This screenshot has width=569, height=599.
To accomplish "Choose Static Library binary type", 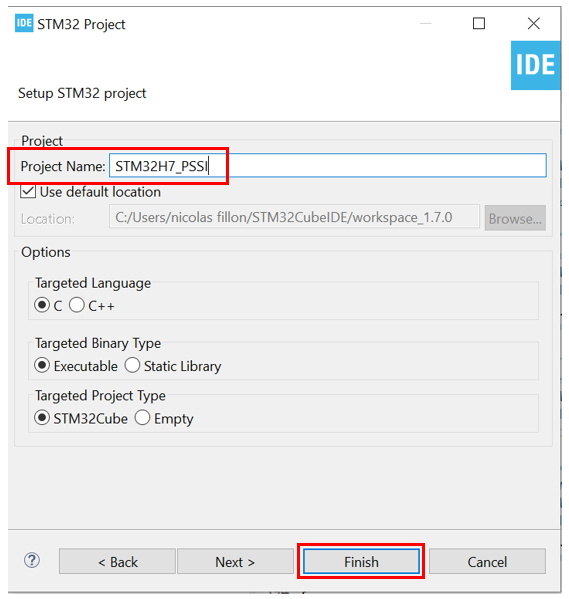I will 132,365.
